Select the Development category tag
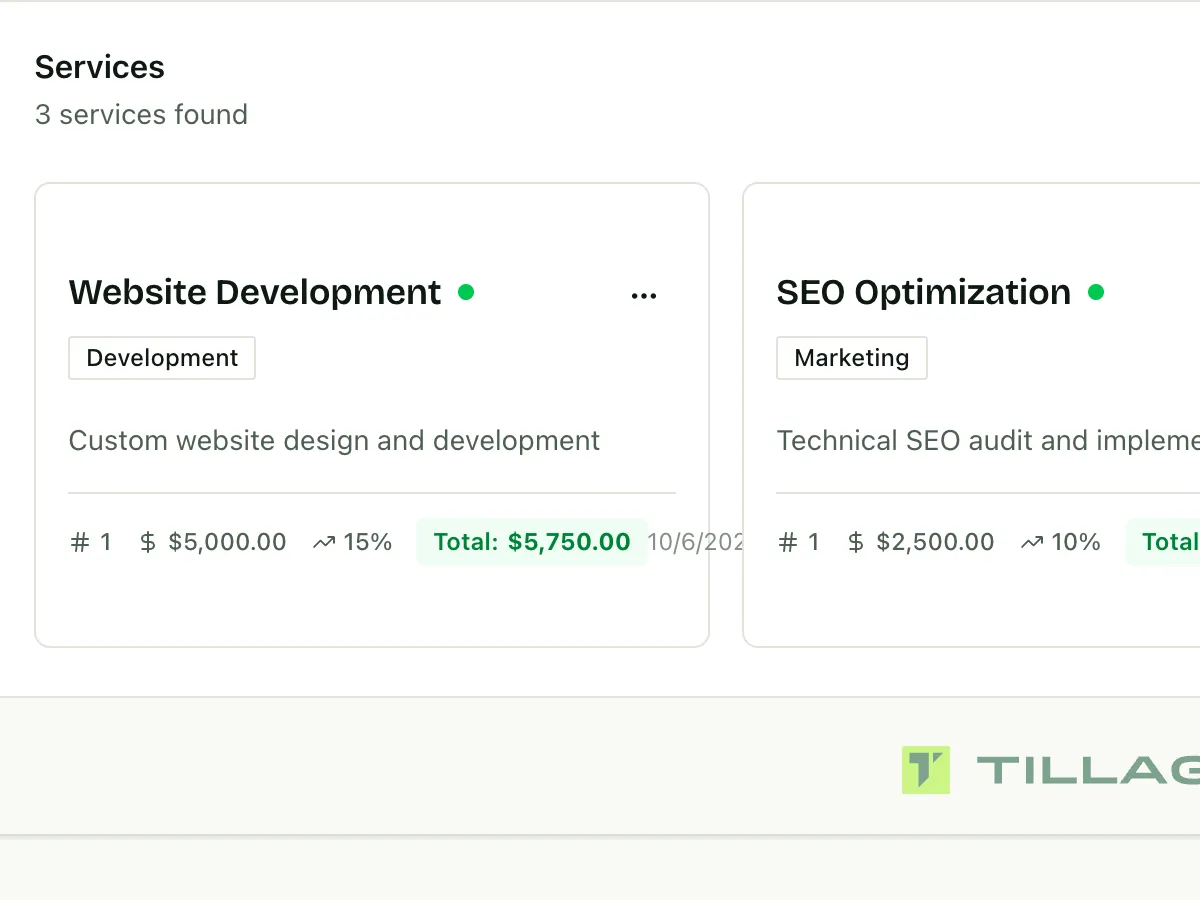1200x900 pixels. [162, 358]
